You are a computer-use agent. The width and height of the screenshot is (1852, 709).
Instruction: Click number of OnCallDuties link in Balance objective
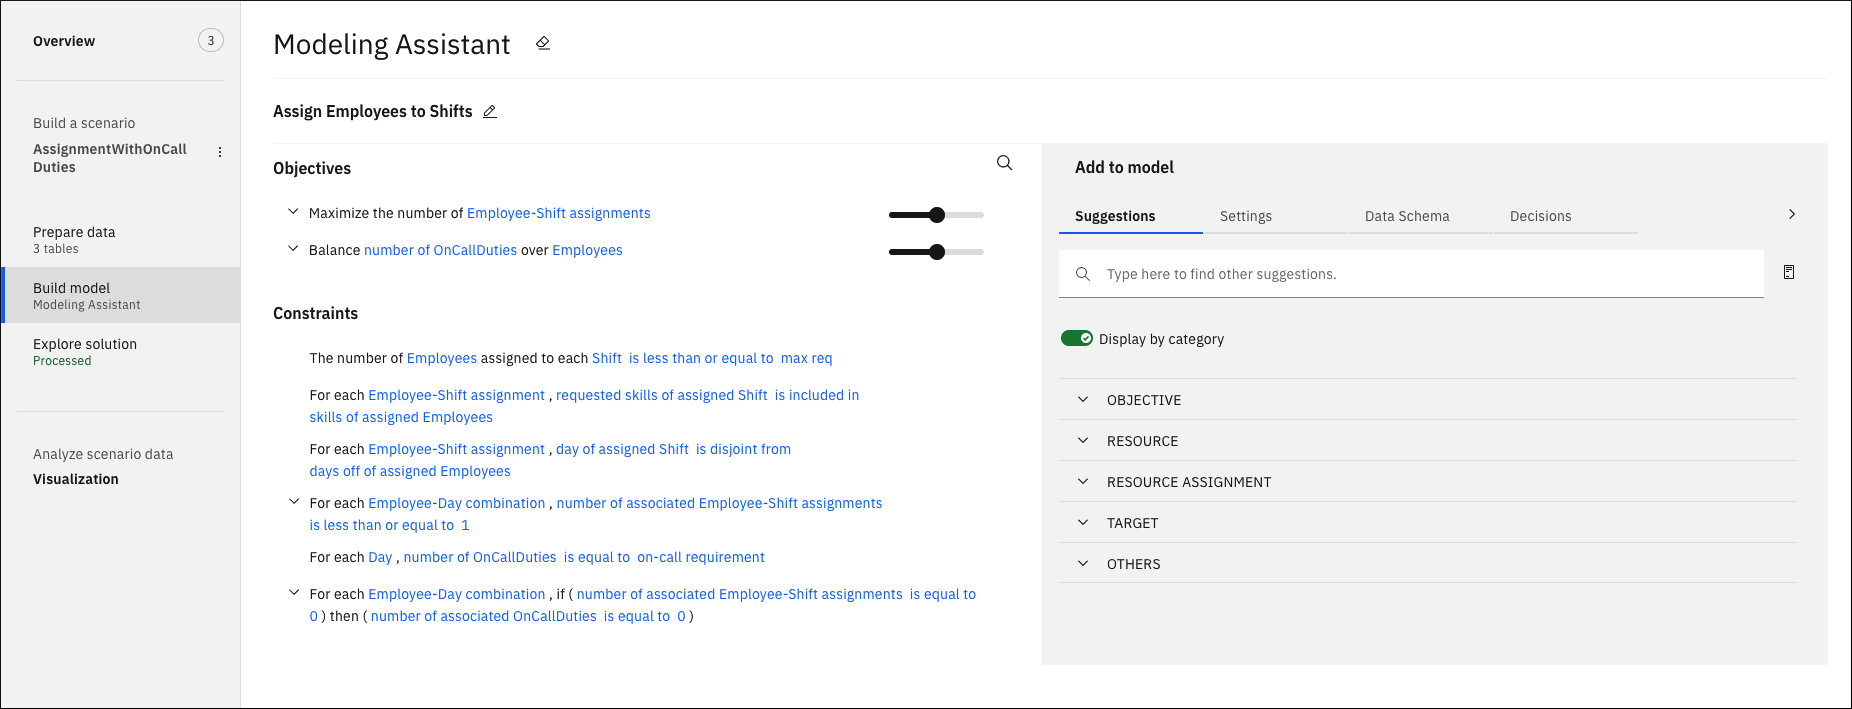coord(440,250)
